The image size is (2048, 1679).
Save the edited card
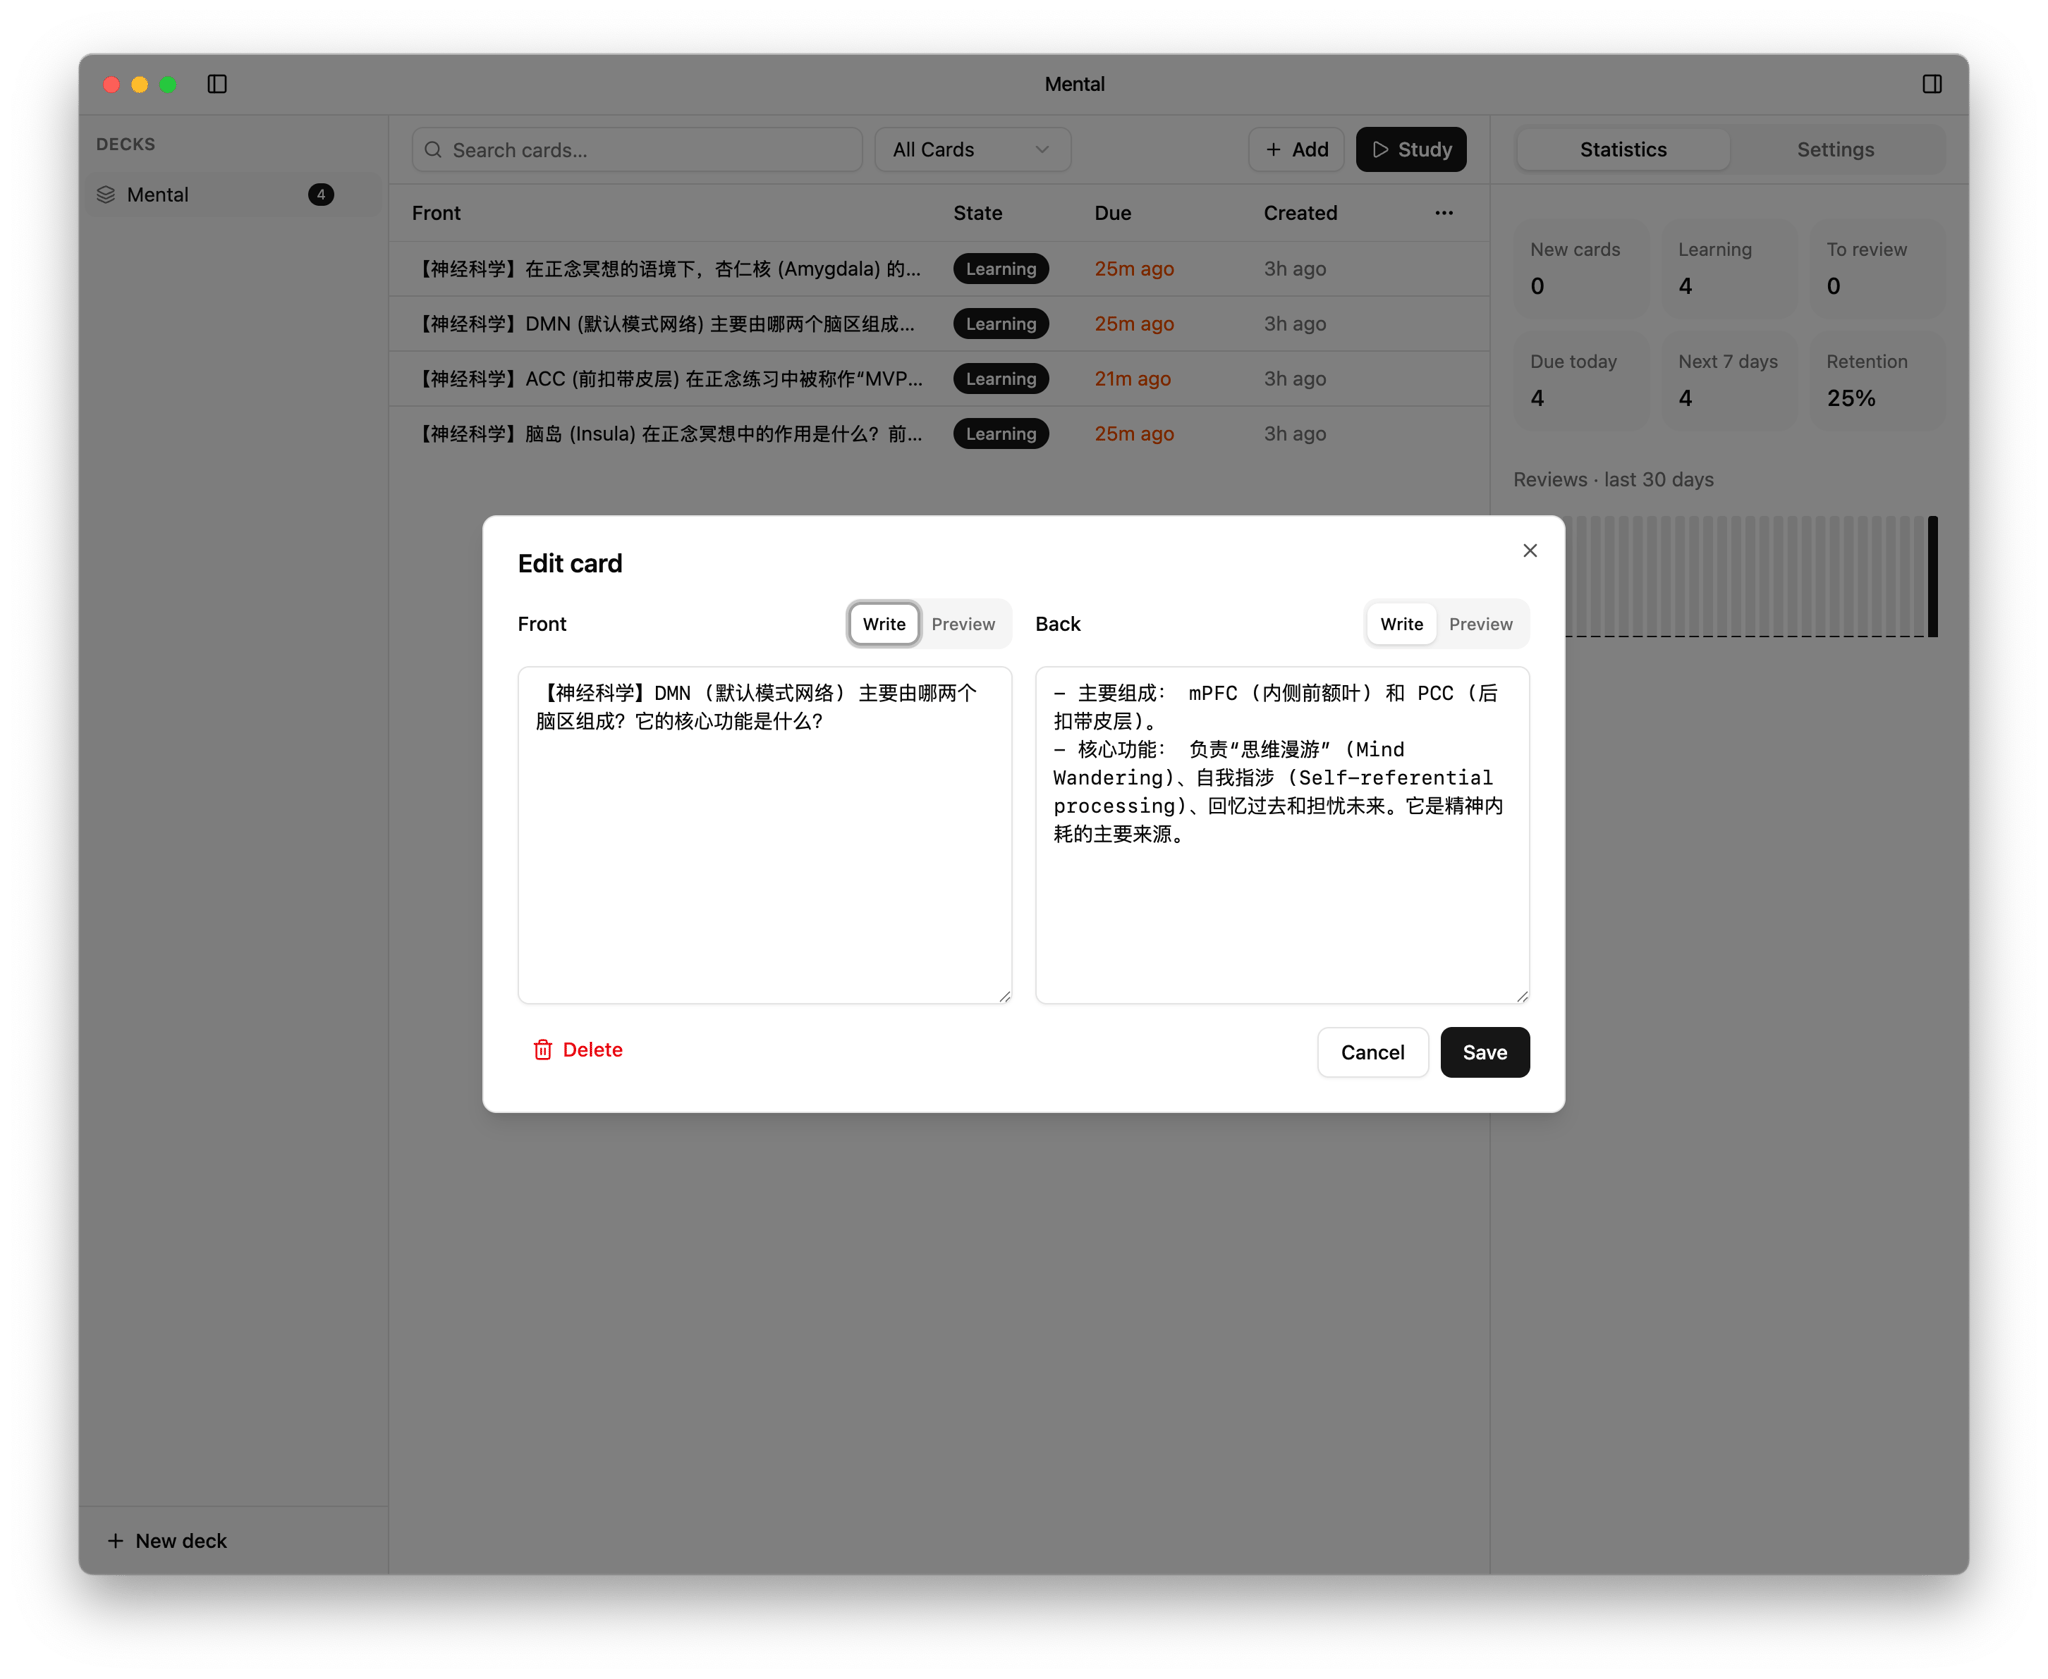coord(1484,1052)
